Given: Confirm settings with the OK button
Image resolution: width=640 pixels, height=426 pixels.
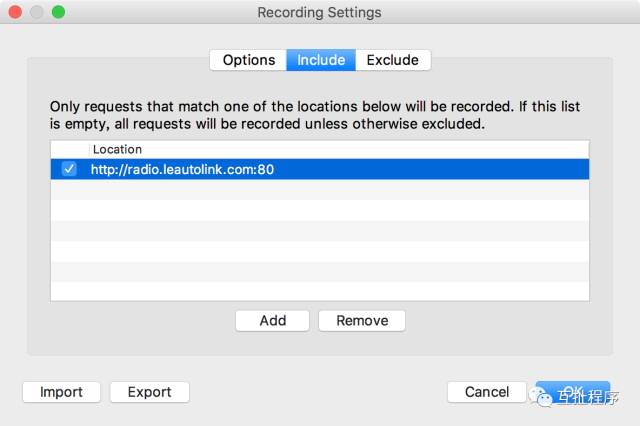Looking at the screenshot, I should tap(572, 392).
